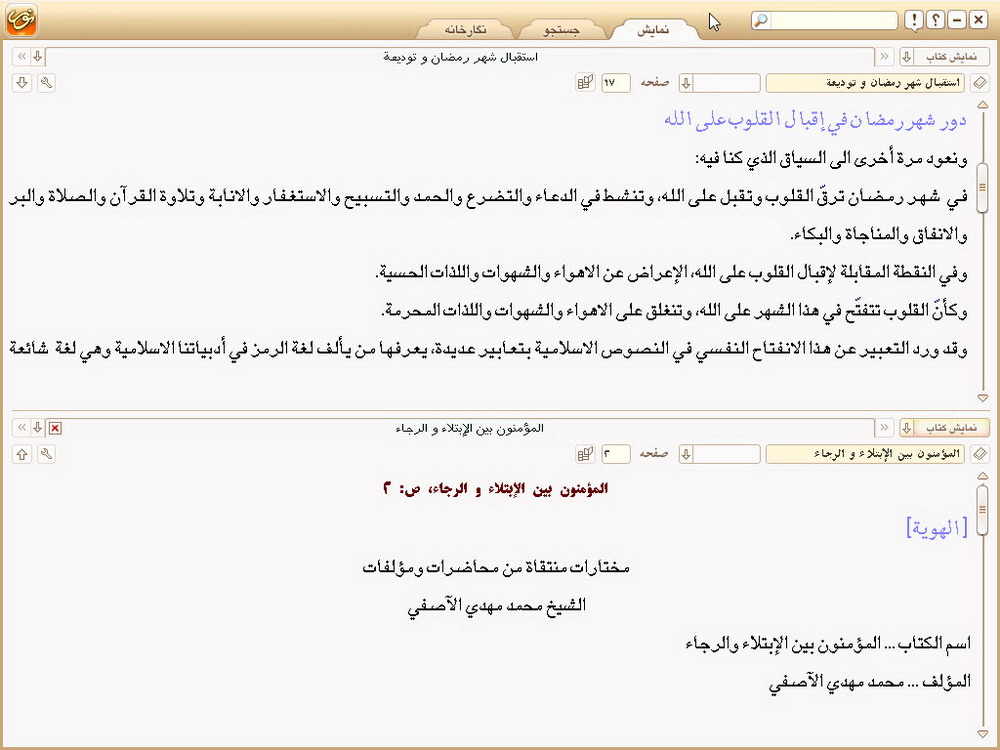This screenshot has height=750, width=1000.
Task: Click the book icon beside المؤمنون بين الإبتلاء
Action: [980, 454]
